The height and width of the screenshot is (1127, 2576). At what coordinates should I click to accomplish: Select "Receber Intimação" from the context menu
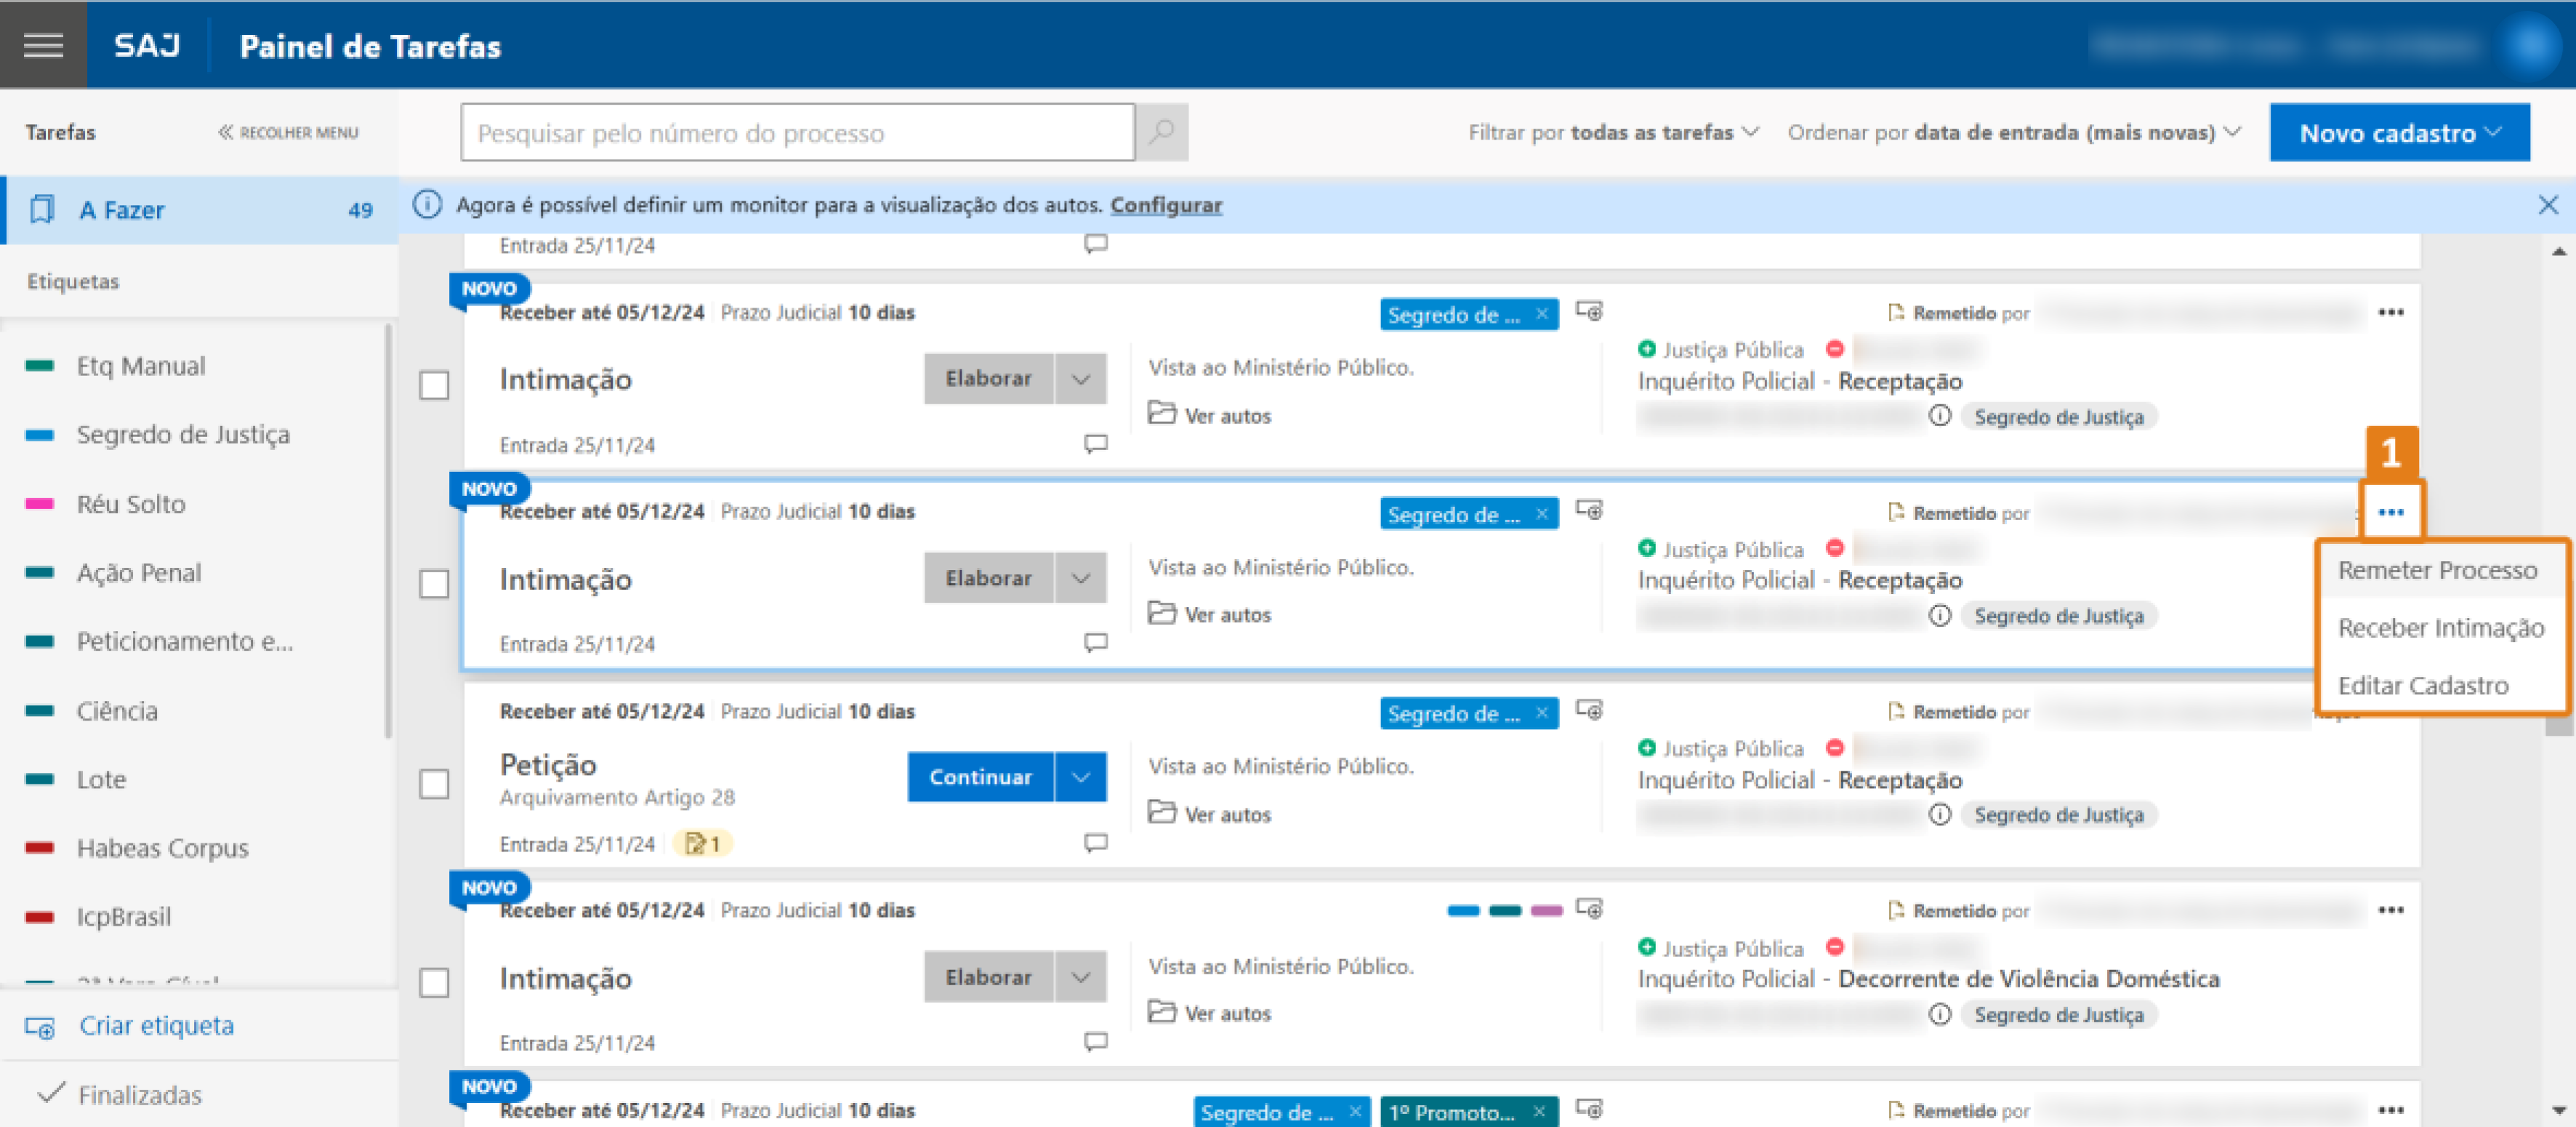click(x=2441, y=628)
